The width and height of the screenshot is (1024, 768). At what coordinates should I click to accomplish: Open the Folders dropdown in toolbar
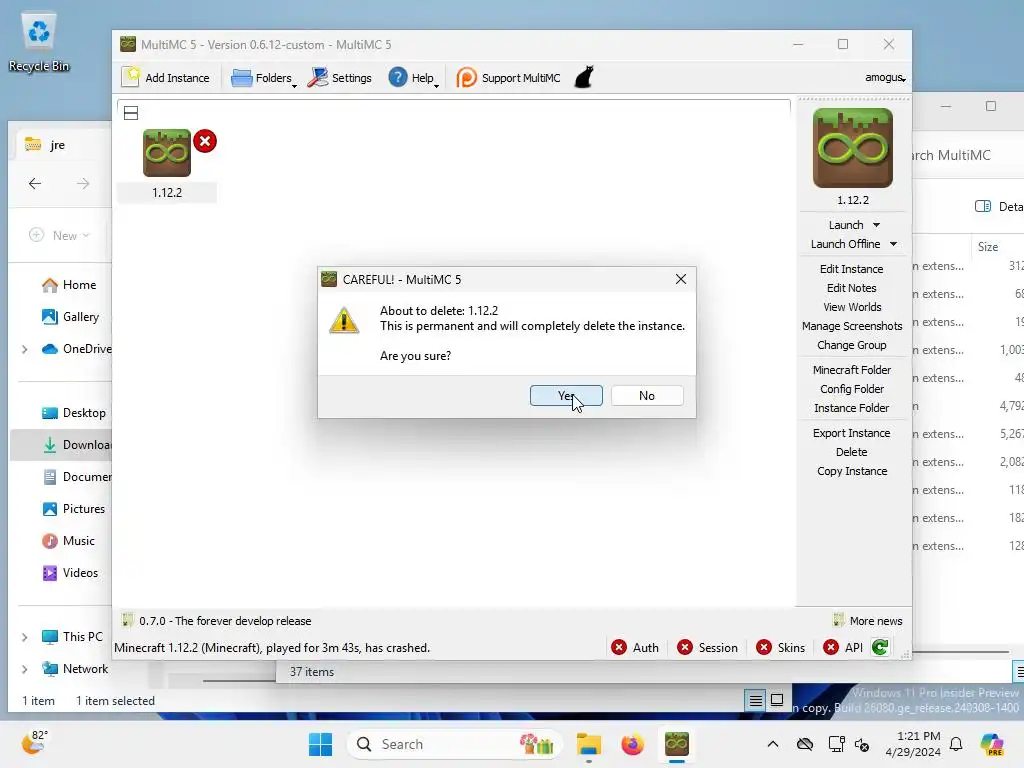263,77
